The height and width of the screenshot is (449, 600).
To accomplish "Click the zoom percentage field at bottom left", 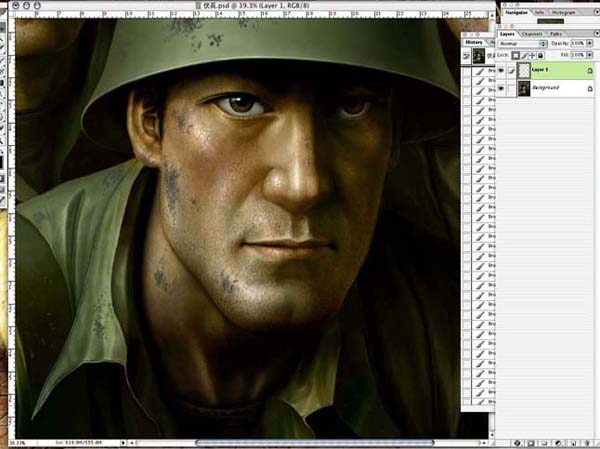I will pos(18,443).
